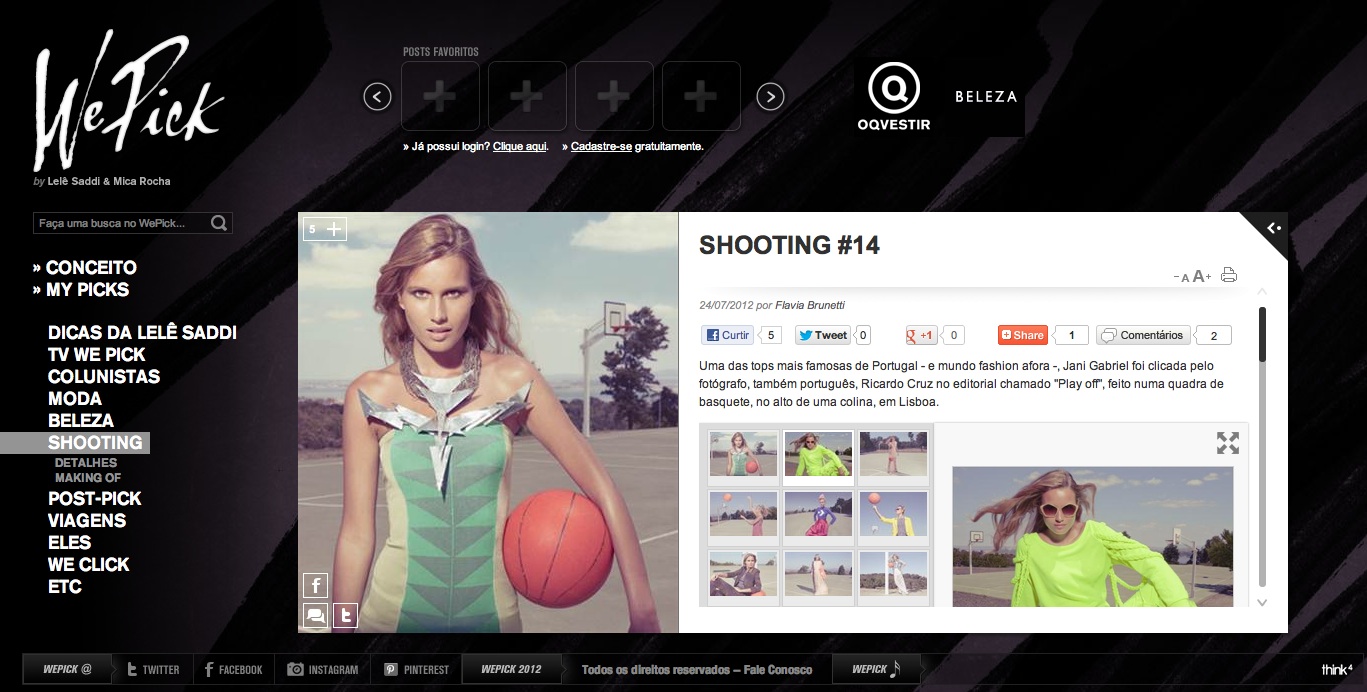This screenshot has width=1367, height=692.
Task: Open the footer Pinterest link
Action: (417, 670)
